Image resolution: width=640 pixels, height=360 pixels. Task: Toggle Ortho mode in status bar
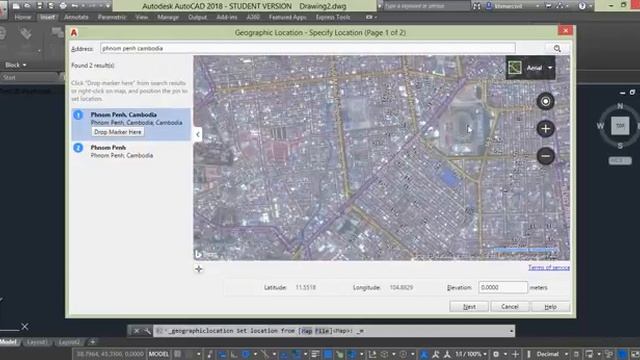[x=234, y=354]
